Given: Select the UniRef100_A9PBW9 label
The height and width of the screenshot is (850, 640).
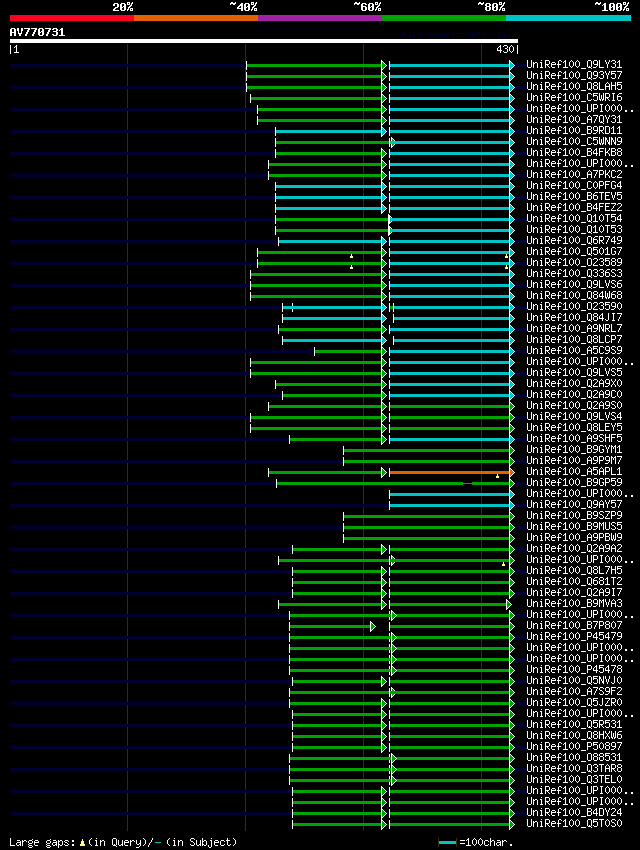Looking at the screenshot, I should [x=574, y=537].
